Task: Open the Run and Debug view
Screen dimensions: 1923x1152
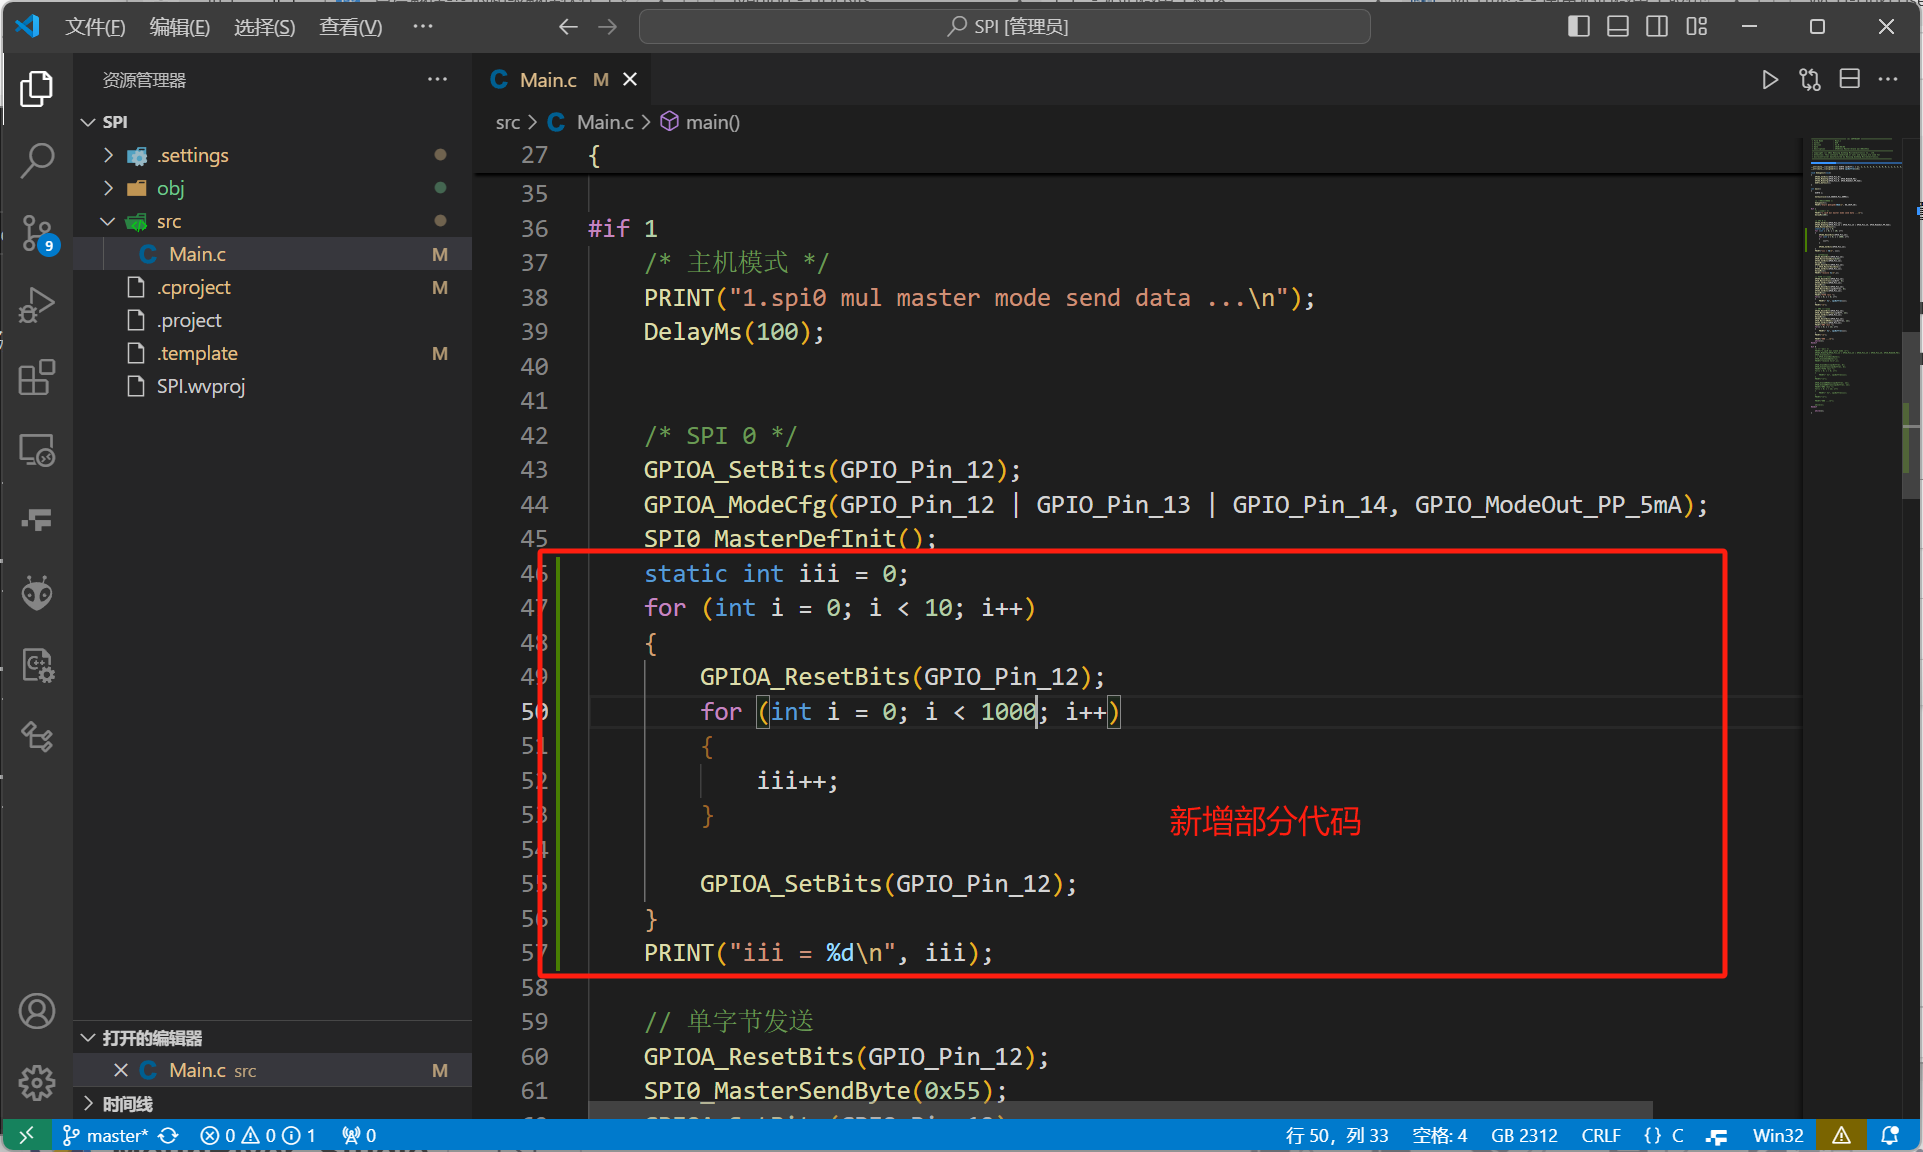Action: (37, 305)
